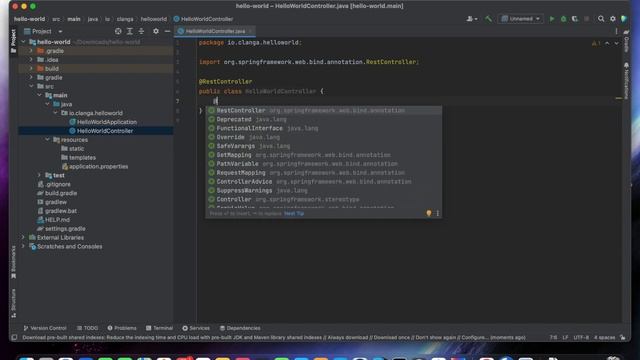Open IDE settings gear in top toolbar
Image resolution: width=640 pixels, height=360 pixels.
click(613, 19)
